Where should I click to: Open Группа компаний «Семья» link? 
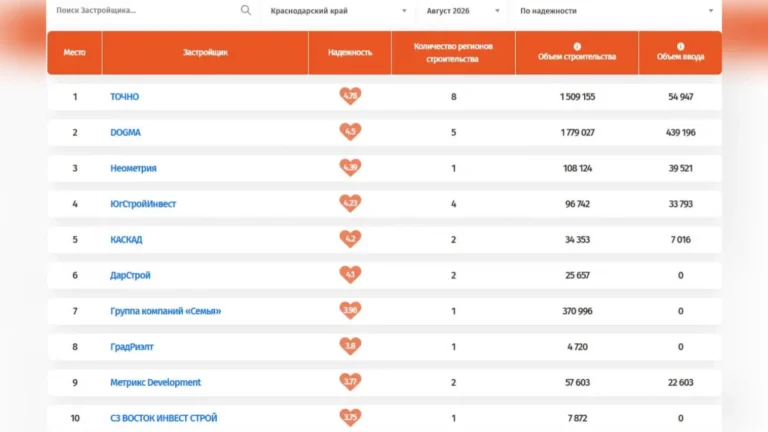166,311
